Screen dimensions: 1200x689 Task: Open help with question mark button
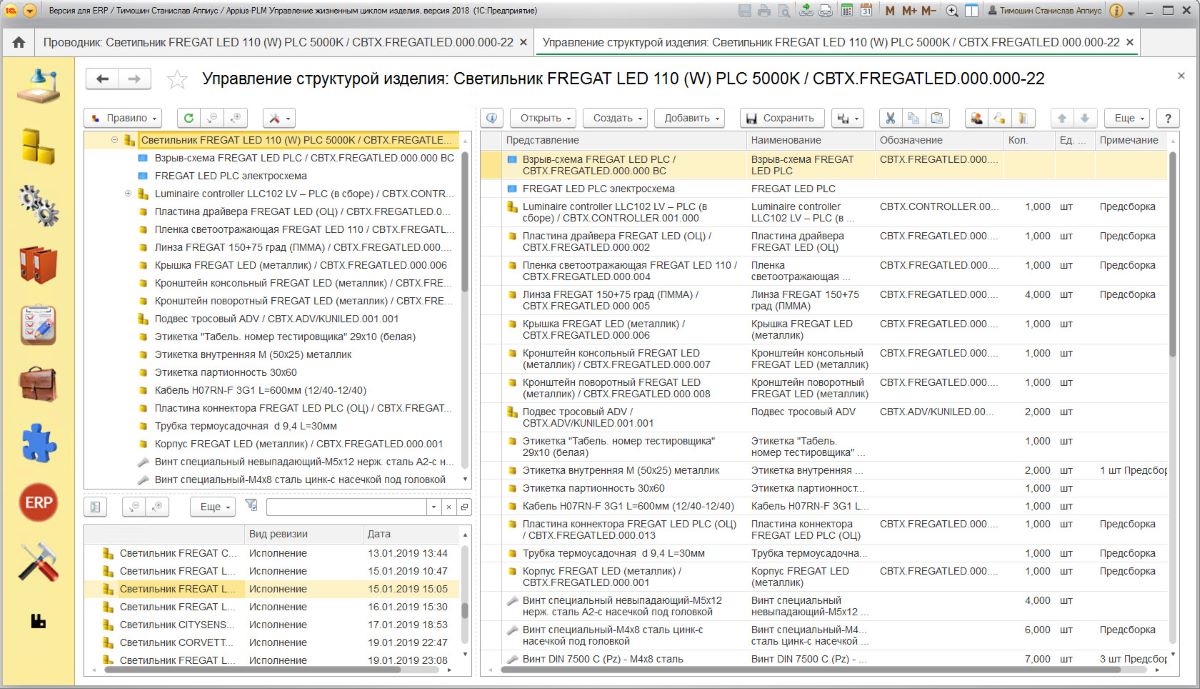pos(1168,118)
